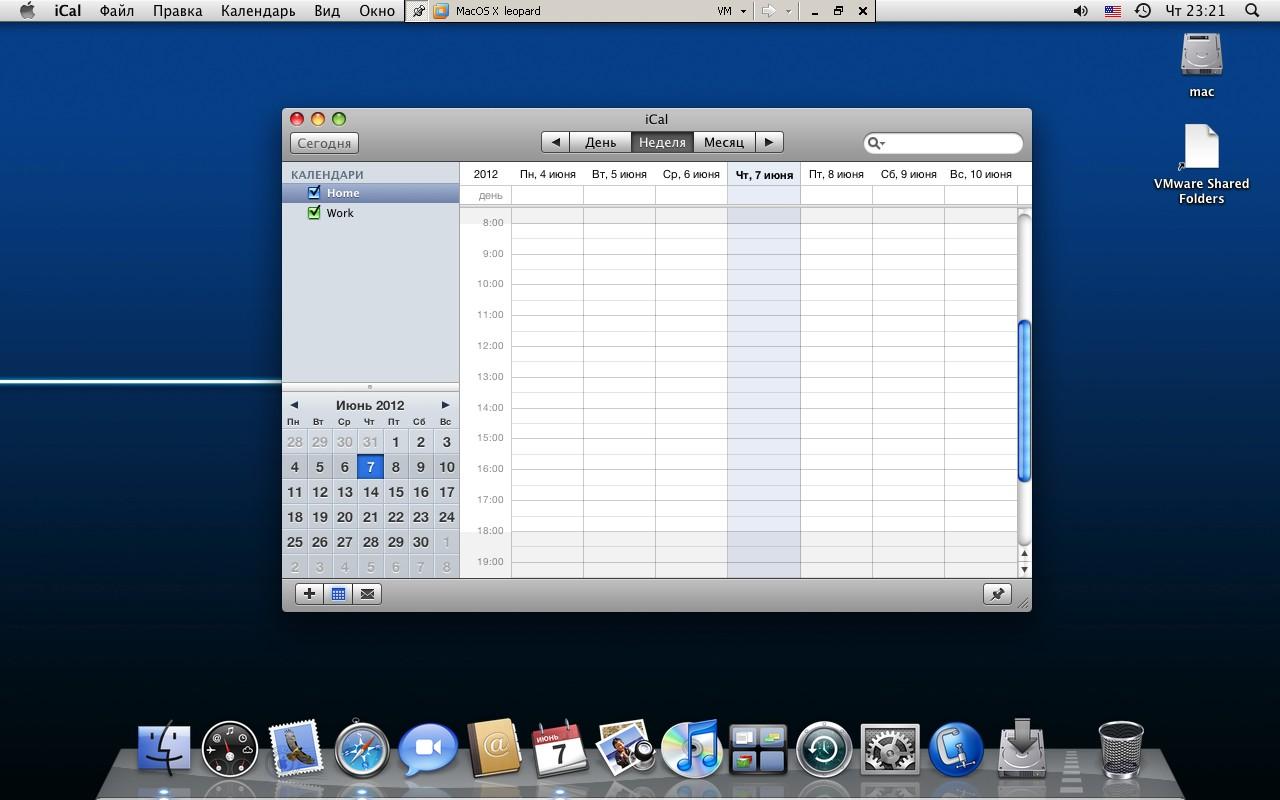Open the VM dropdown in the toolbar
Viewport: 1280px width, 800px height.
[732, 11]
